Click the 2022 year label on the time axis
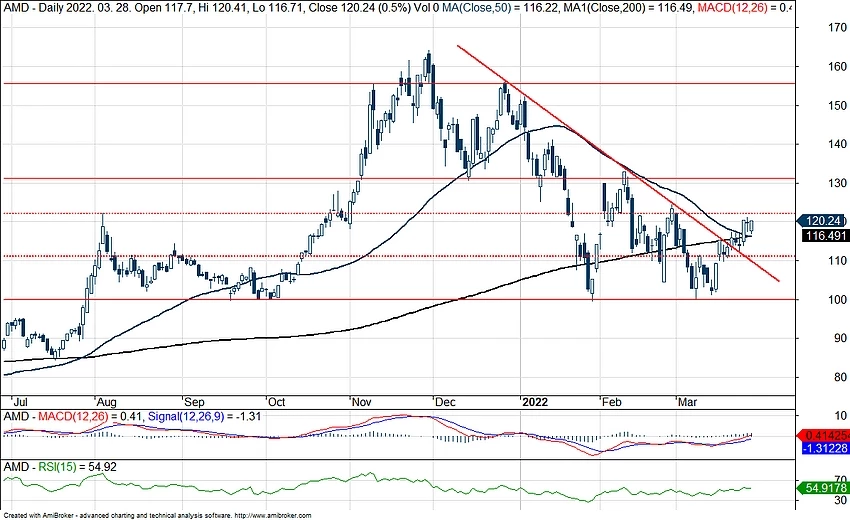Viewport: 850px width, 520px height. pos(535,402)
